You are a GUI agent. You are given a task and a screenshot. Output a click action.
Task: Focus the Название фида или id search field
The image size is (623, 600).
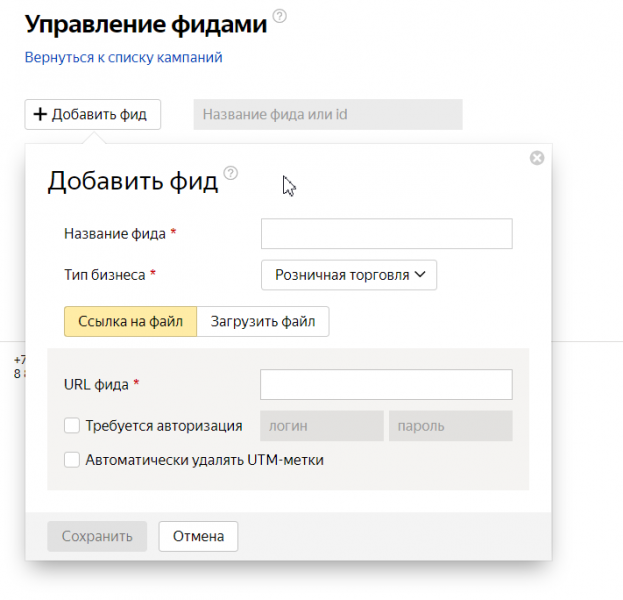(328, 114)
